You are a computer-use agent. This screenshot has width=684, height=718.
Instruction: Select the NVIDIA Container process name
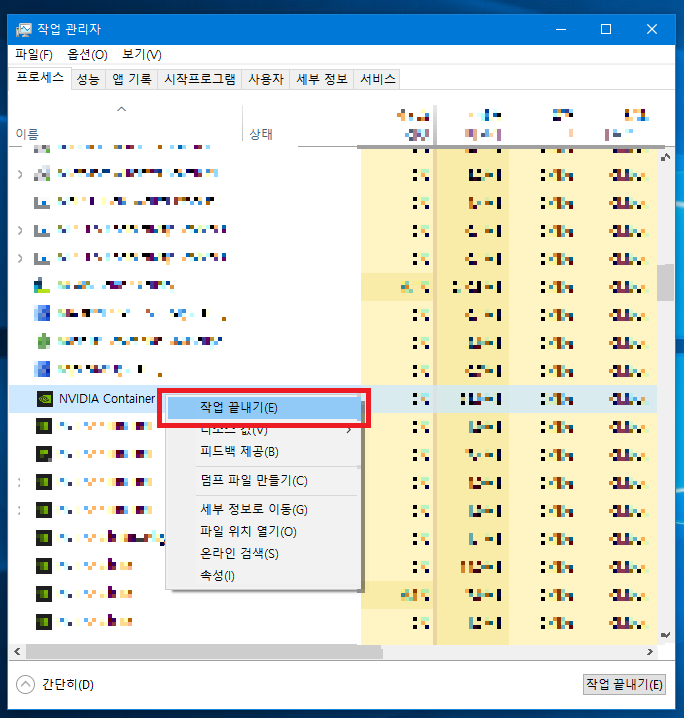click(x=107, y=399)
